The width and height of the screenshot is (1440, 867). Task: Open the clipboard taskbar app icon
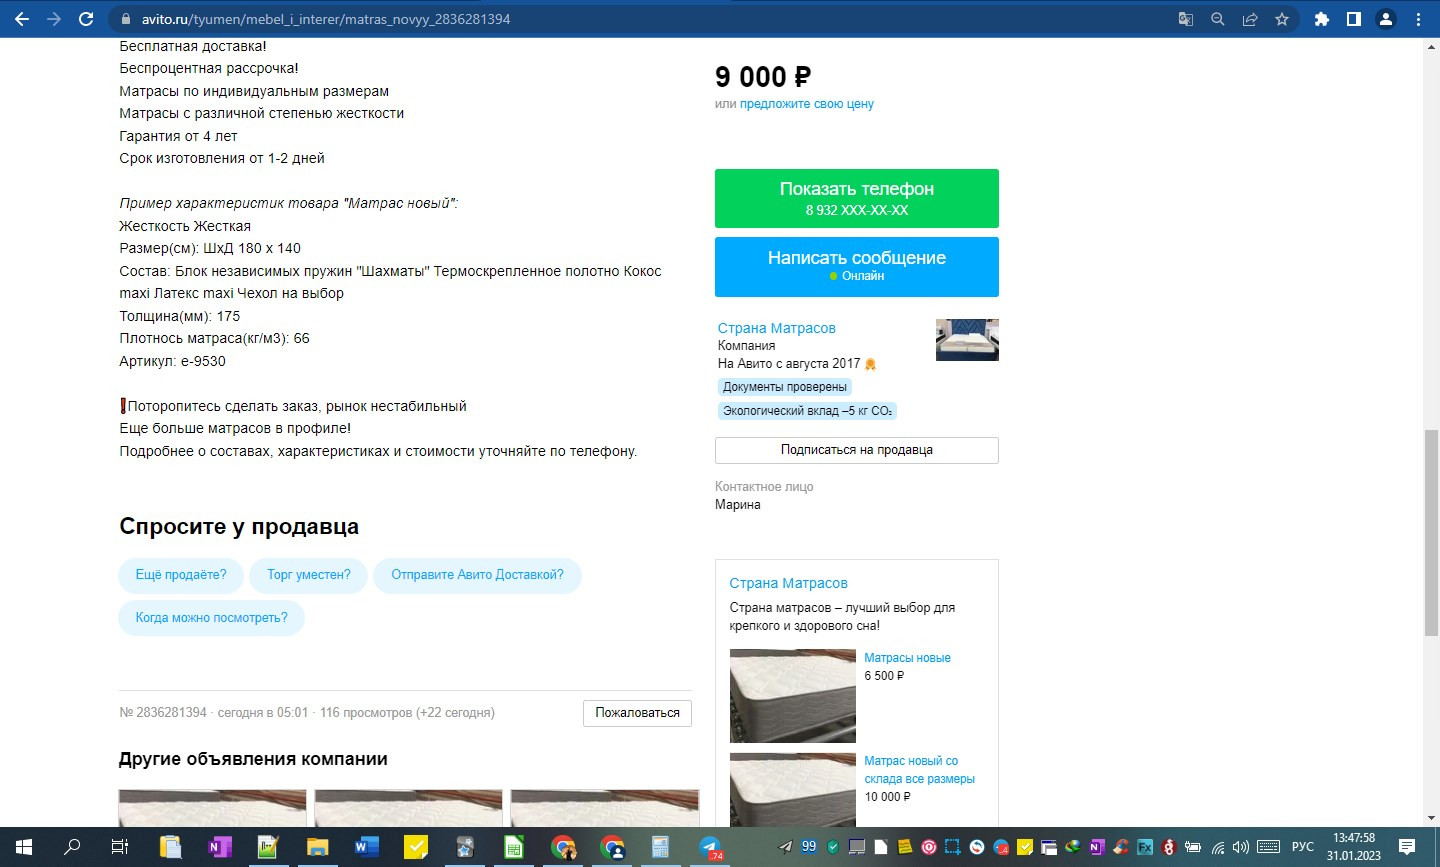(170, 847)
